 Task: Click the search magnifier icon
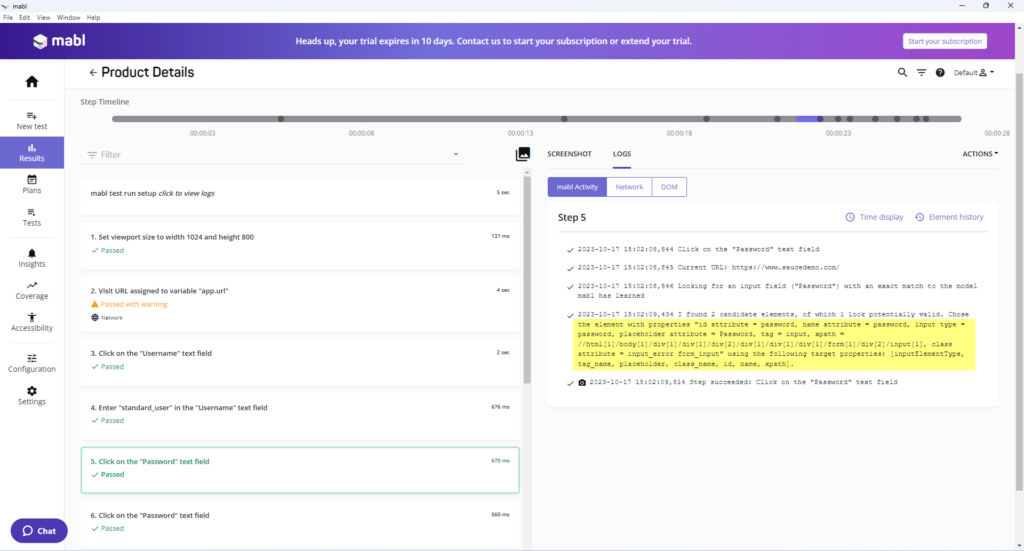tap(902, 73)
